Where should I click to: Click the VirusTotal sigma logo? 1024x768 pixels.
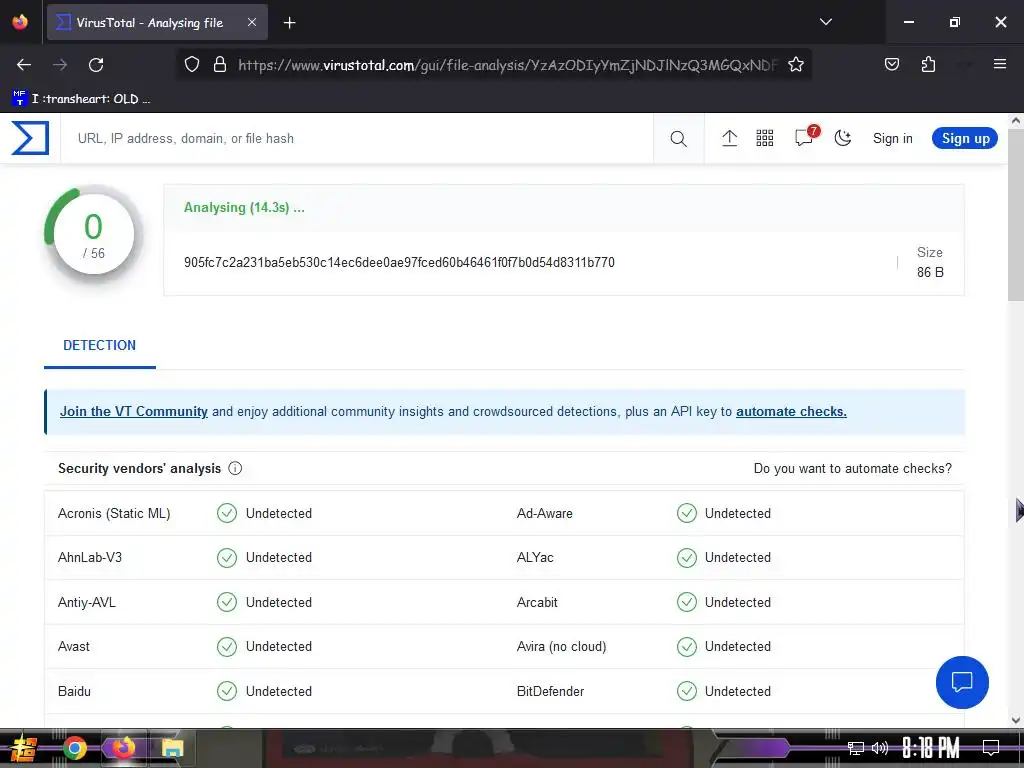coord(30,138)
